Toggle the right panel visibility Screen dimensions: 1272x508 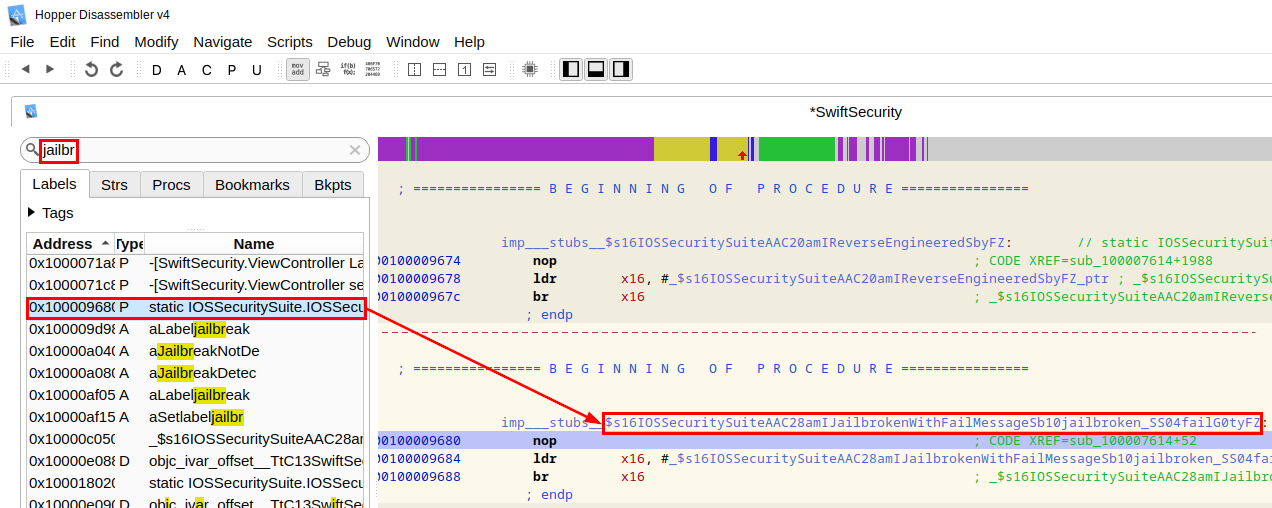(x=621, y=69)
